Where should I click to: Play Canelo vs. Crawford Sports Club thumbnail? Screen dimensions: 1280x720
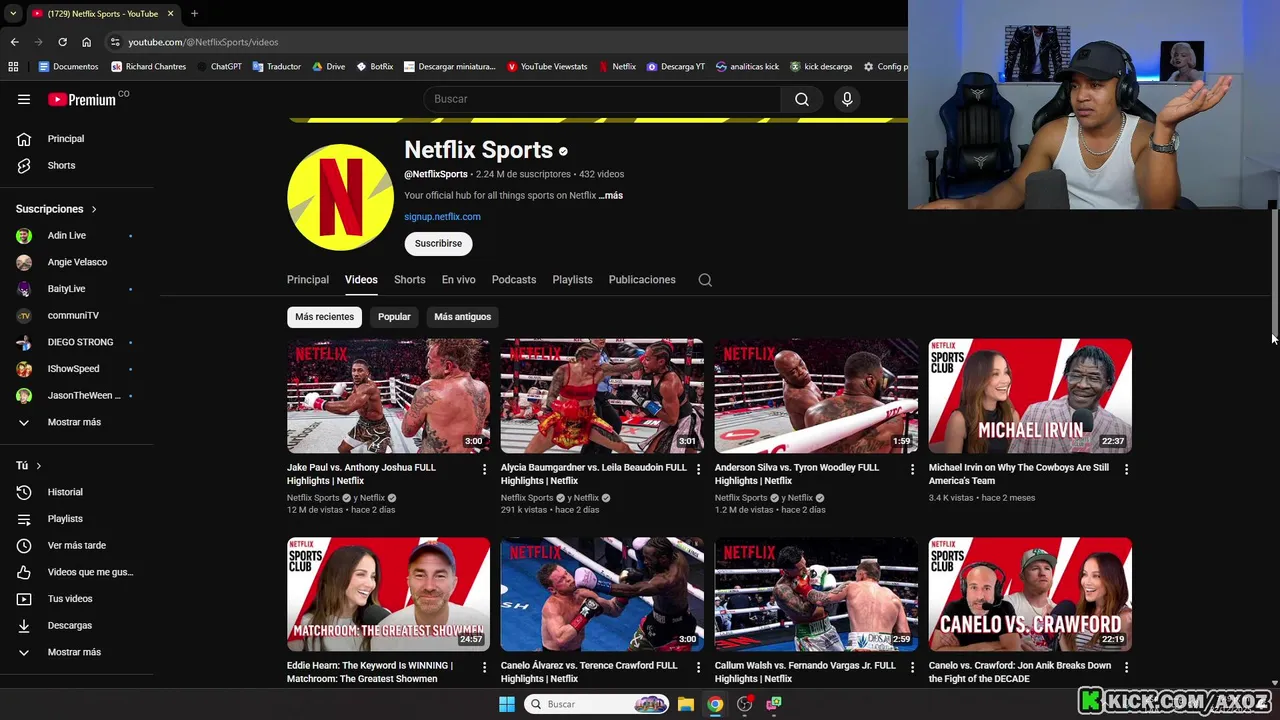pyautogui.click(x=1030, y=594)
